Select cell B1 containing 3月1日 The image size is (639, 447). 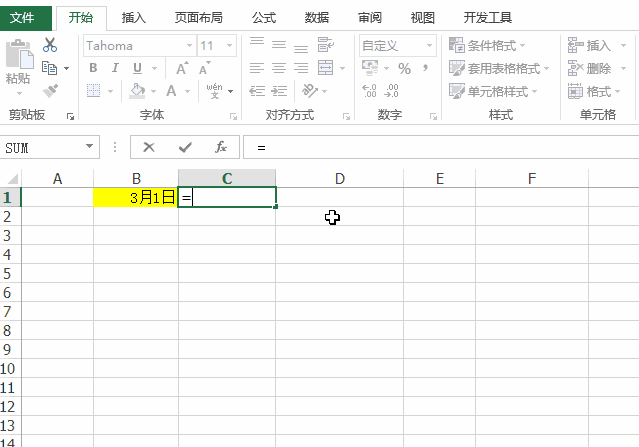click(x=136, y=198)
